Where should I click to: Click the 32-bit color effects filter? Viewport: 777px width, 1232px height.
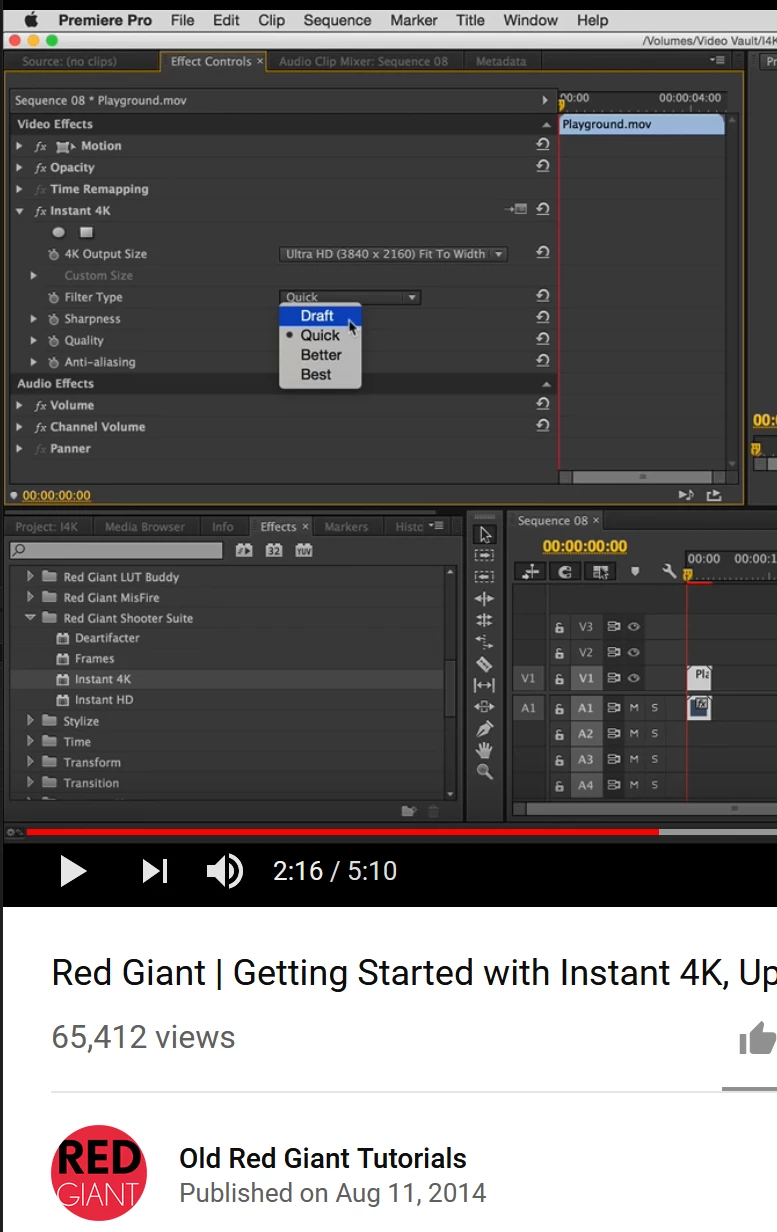click(x=273, y=551)
